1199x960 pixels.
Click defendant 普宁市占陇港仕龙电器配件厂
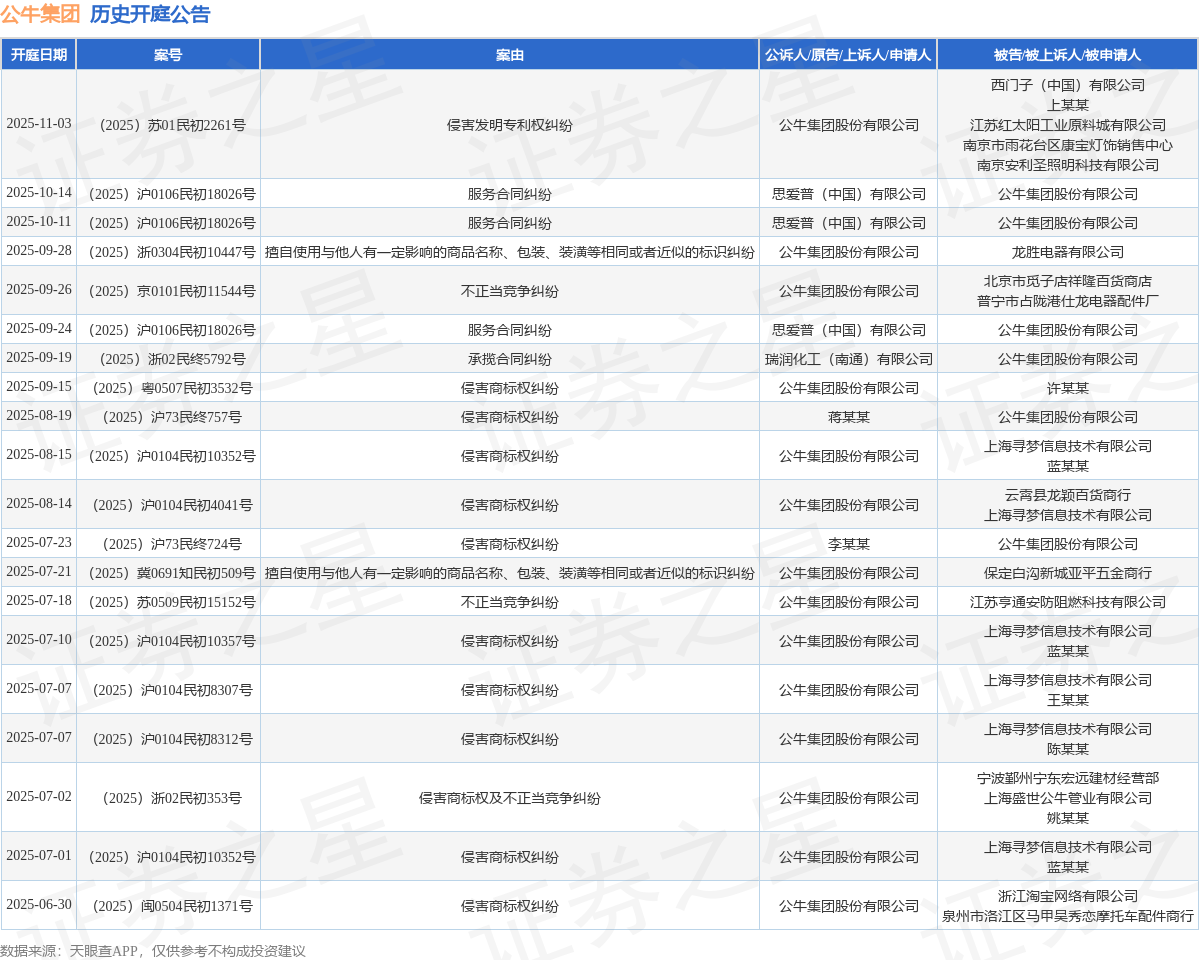(1067, 301)
